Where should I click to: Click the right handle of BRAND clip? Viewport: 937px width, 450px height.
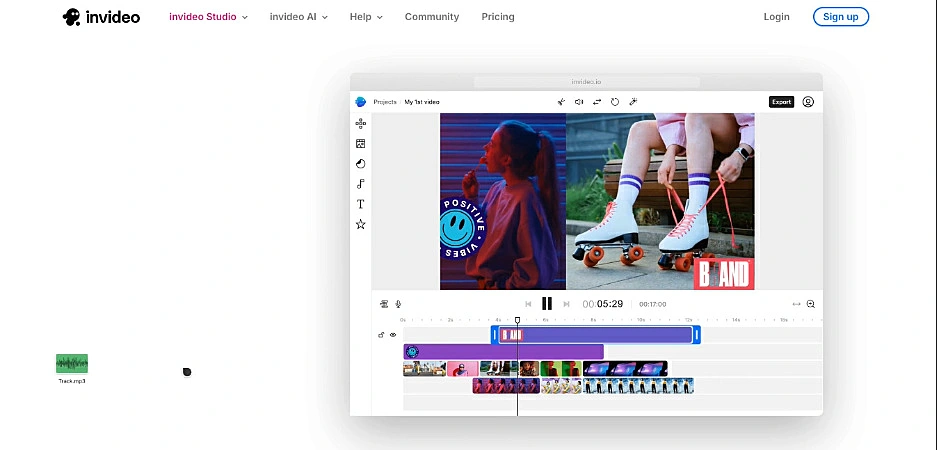tap(696, 335)
